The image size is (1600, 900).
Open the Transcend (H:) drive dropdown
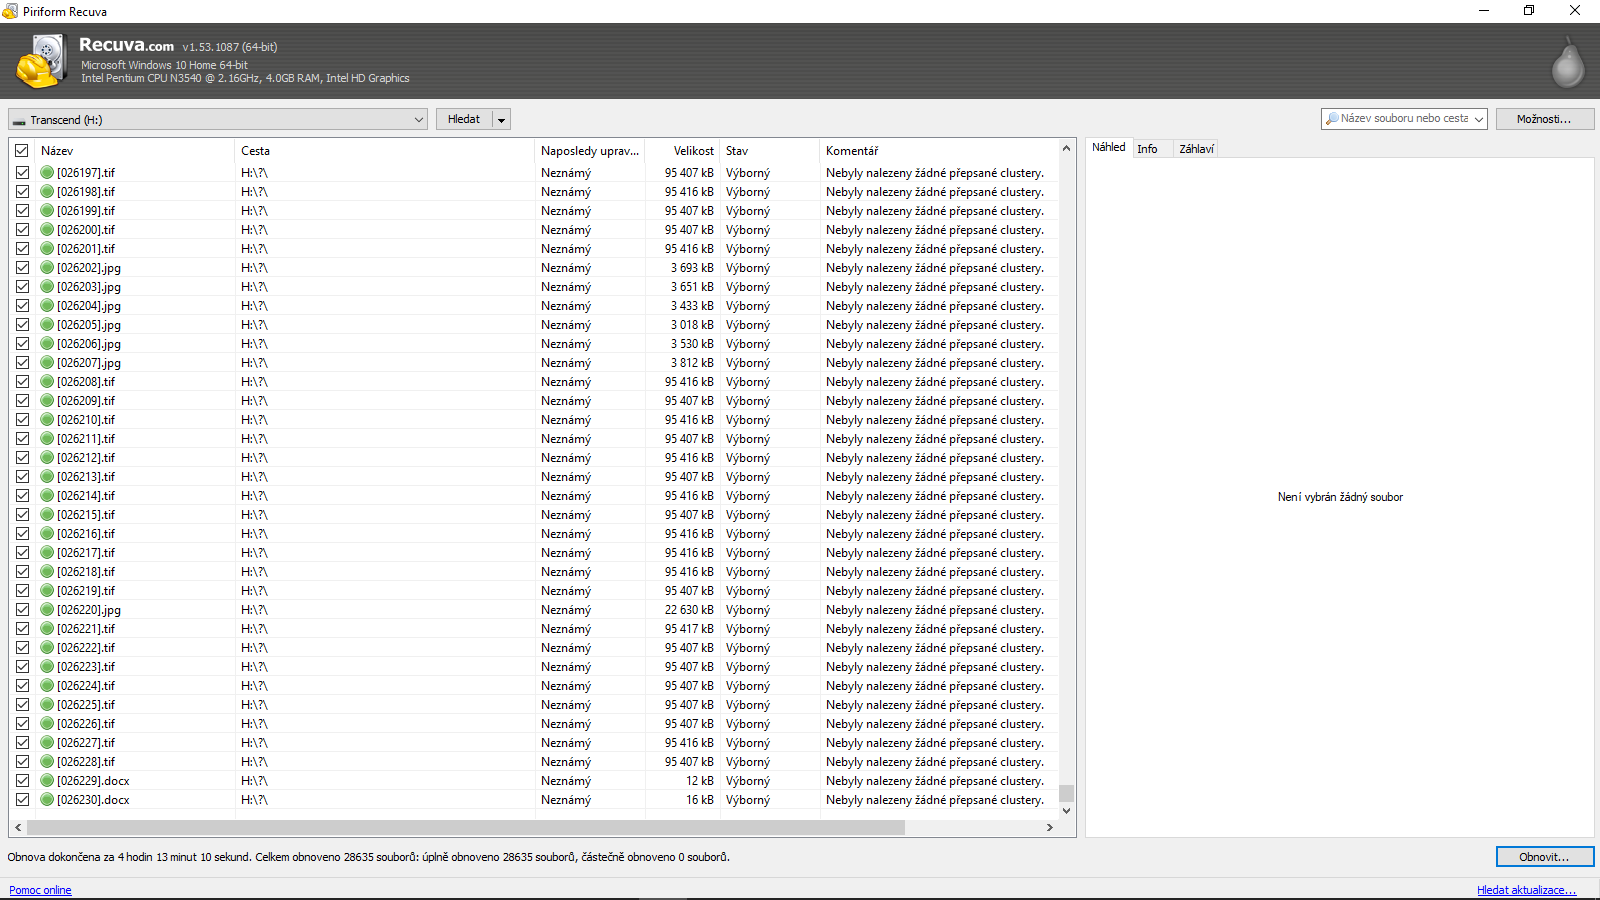click(418, 120)
